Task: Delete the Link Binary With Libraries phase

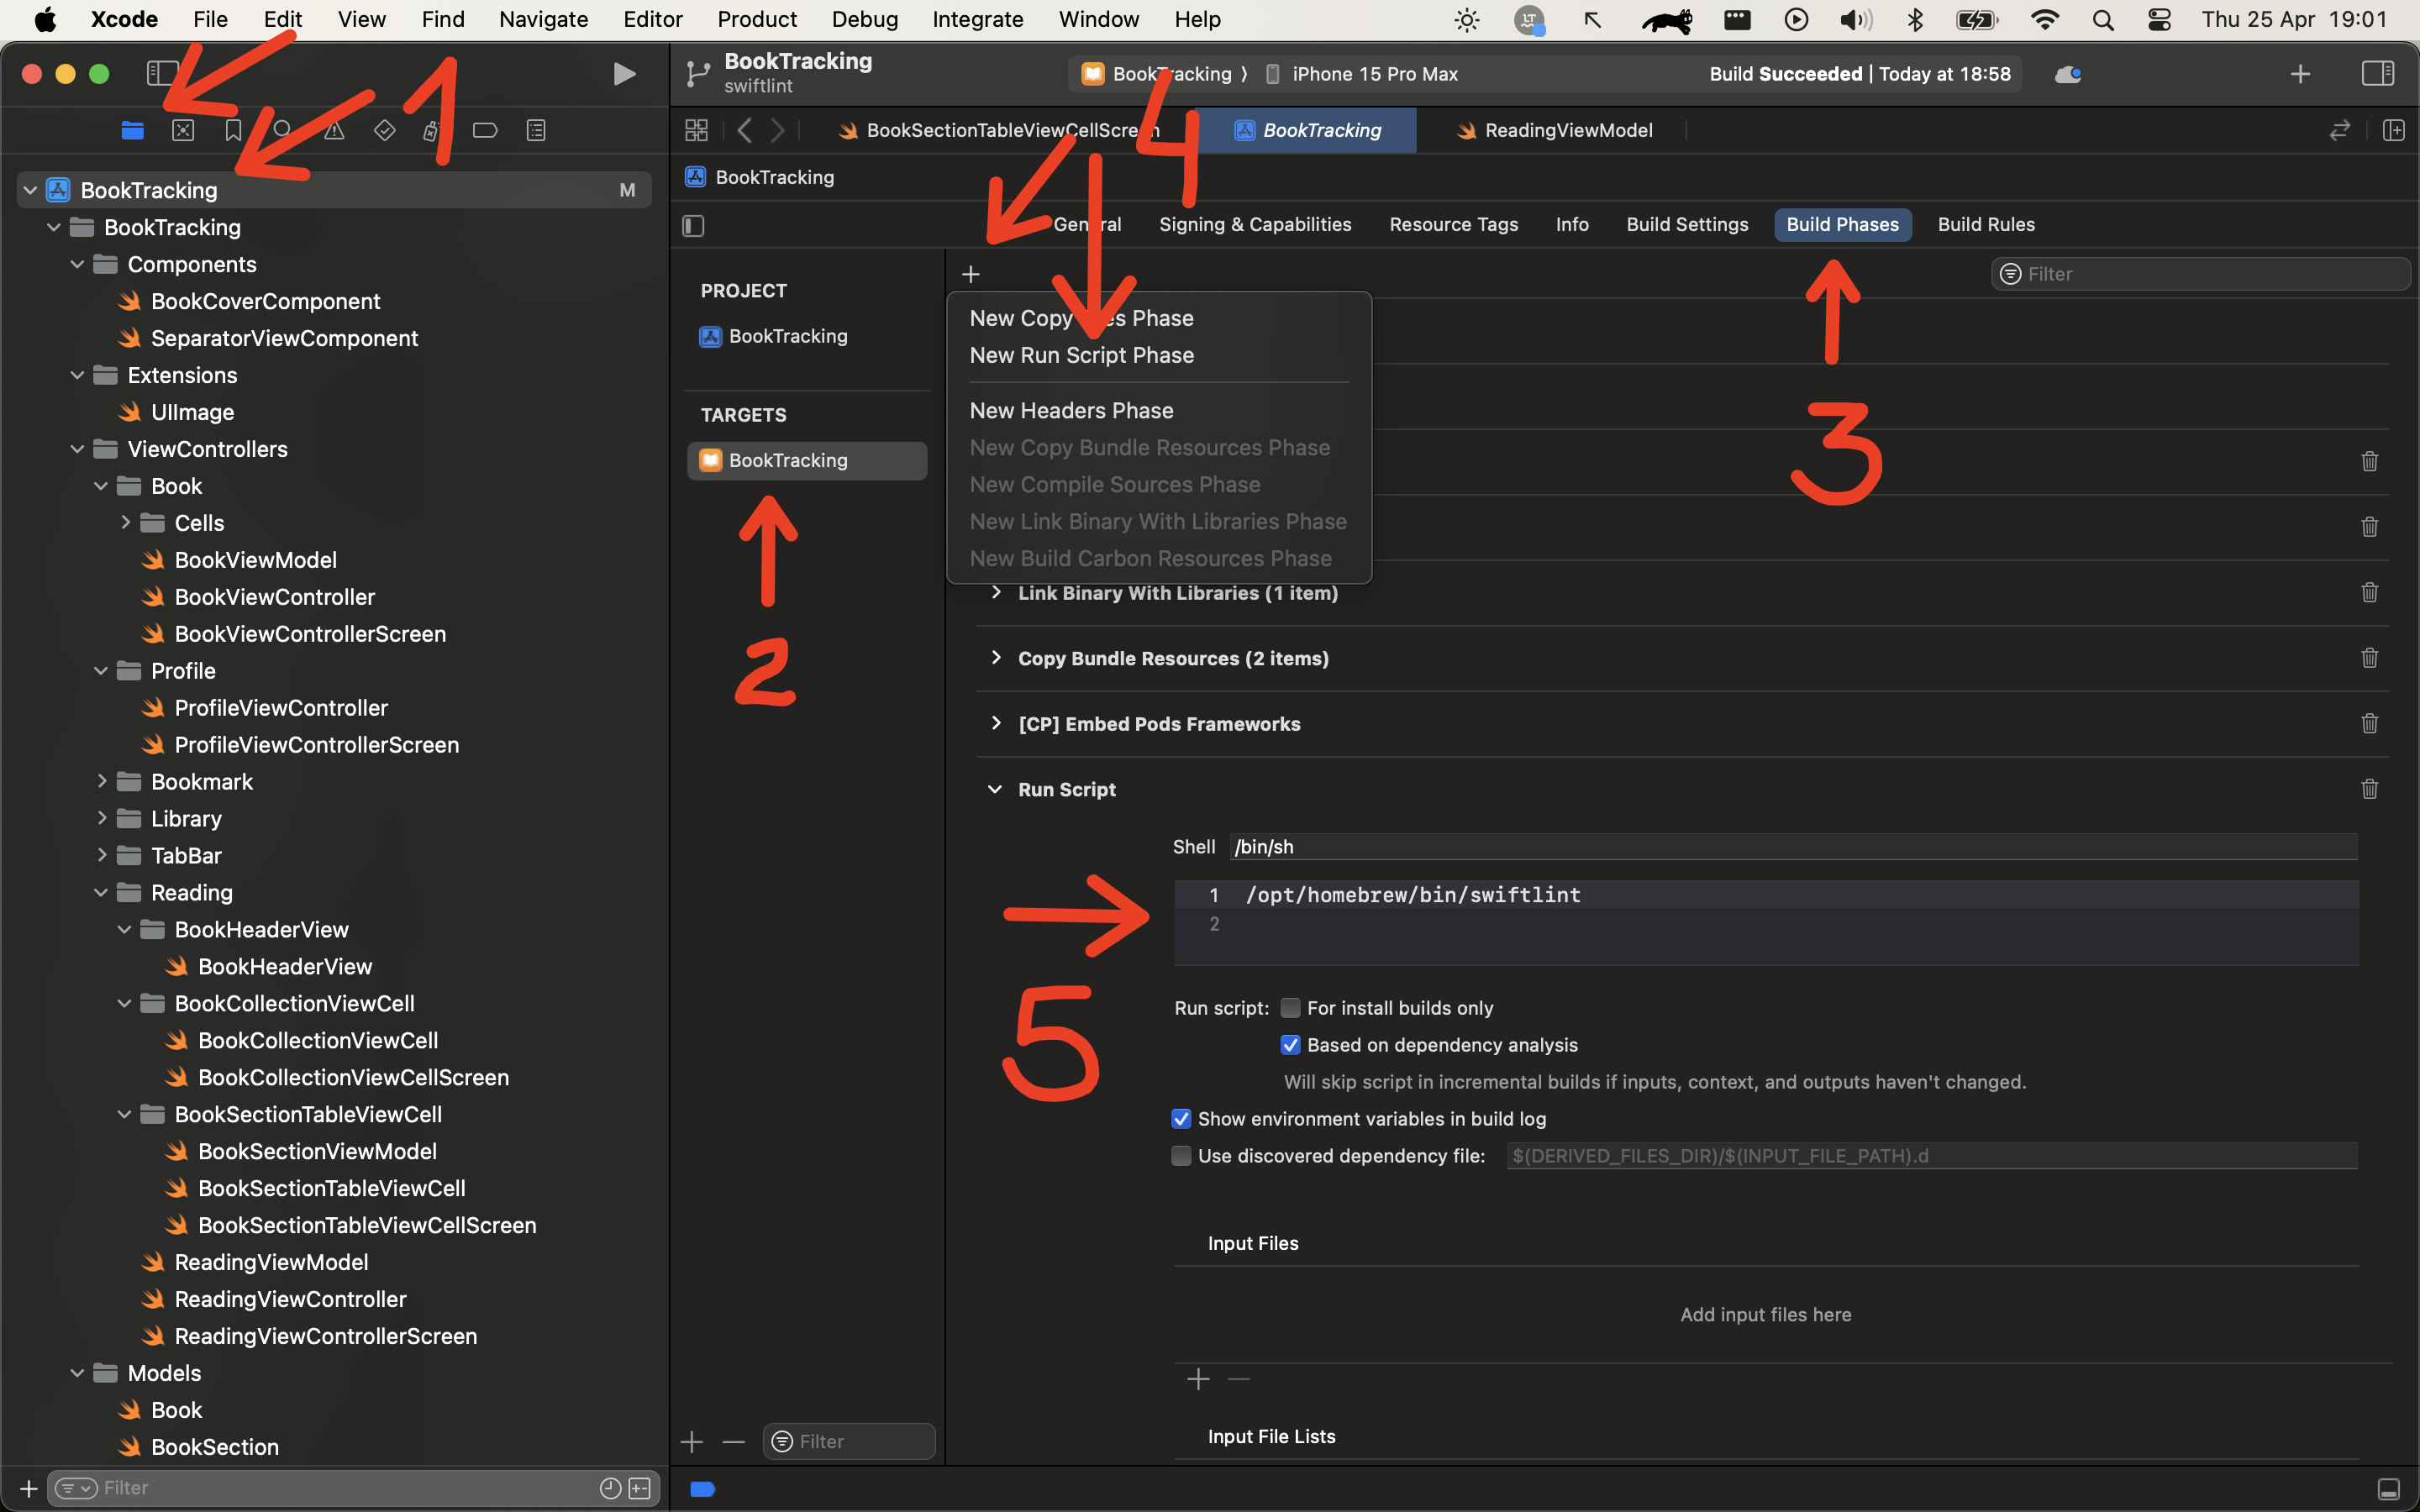Action: pos(2369,592)
